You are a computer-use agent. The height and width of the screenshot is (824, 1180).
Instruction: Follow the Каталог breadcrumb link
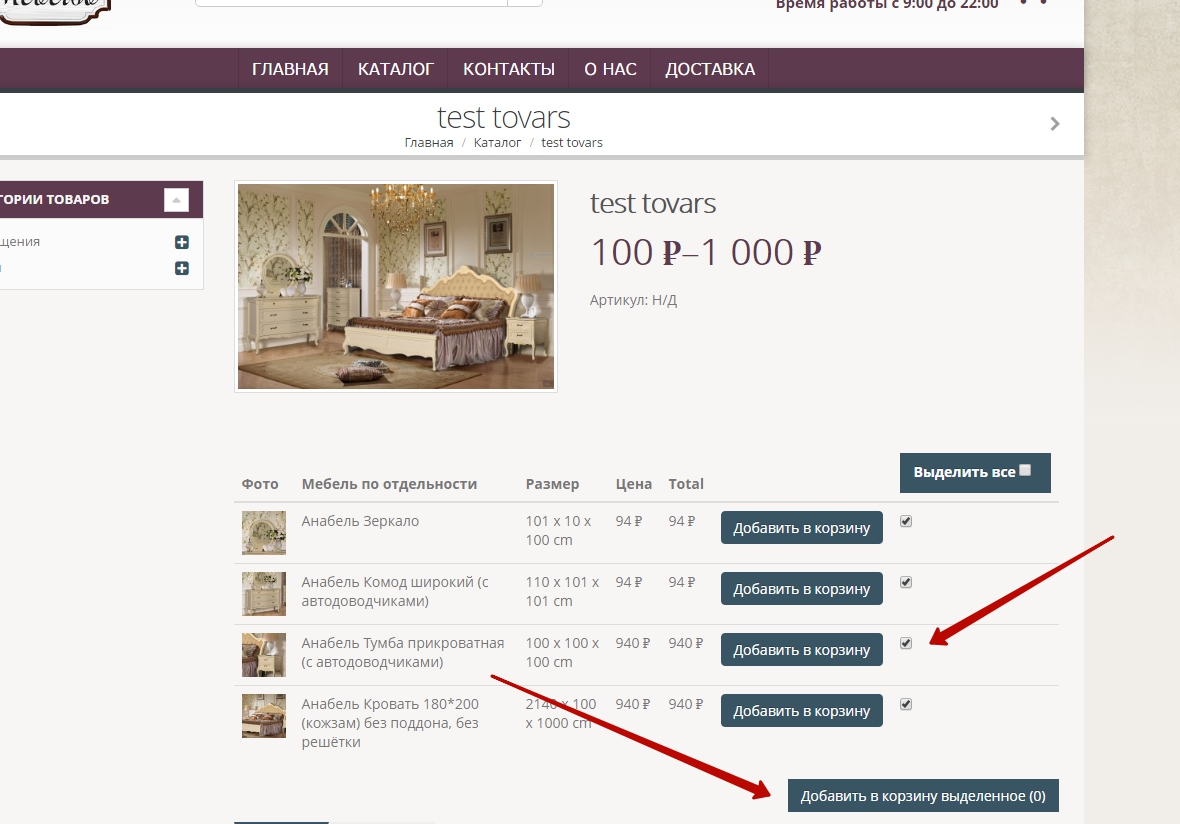[x=497, y=143]
